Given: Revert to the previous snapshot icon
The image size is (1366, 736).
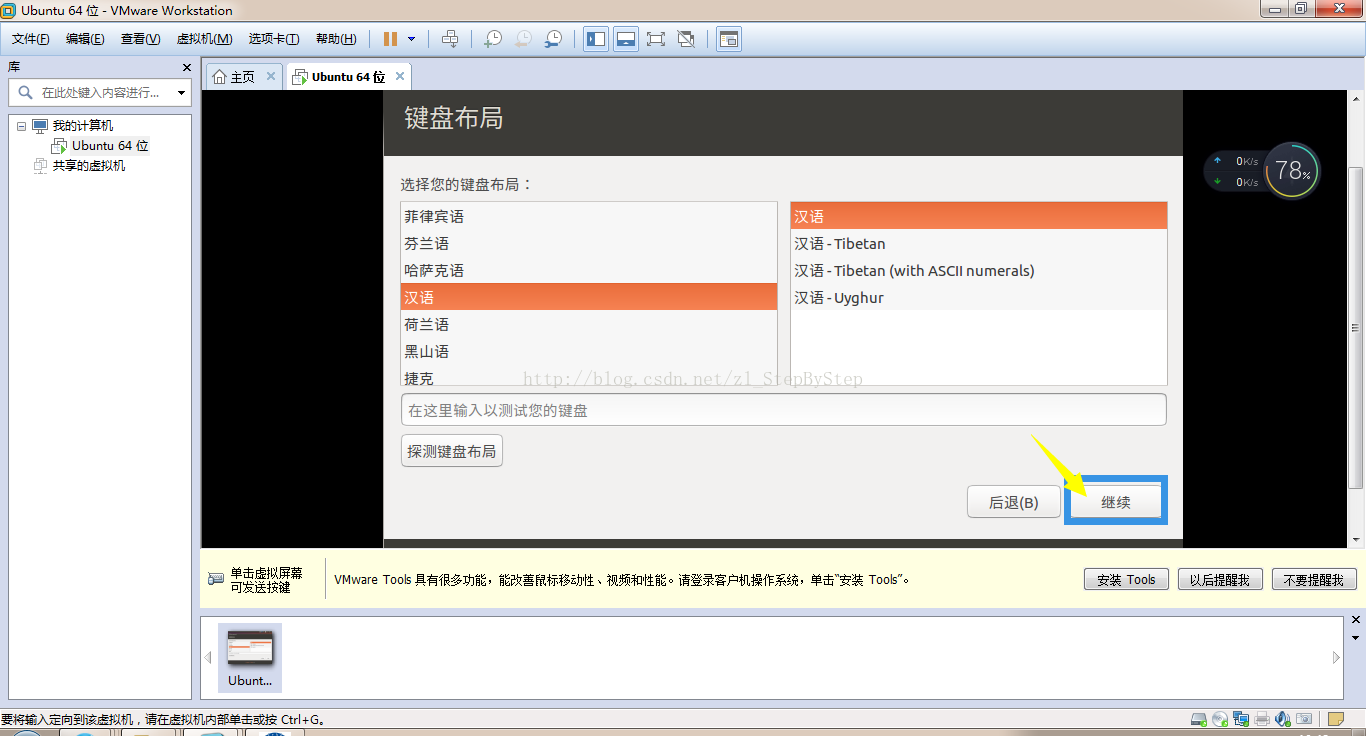Looking at the screenshot, I should (x=523, y=39).
